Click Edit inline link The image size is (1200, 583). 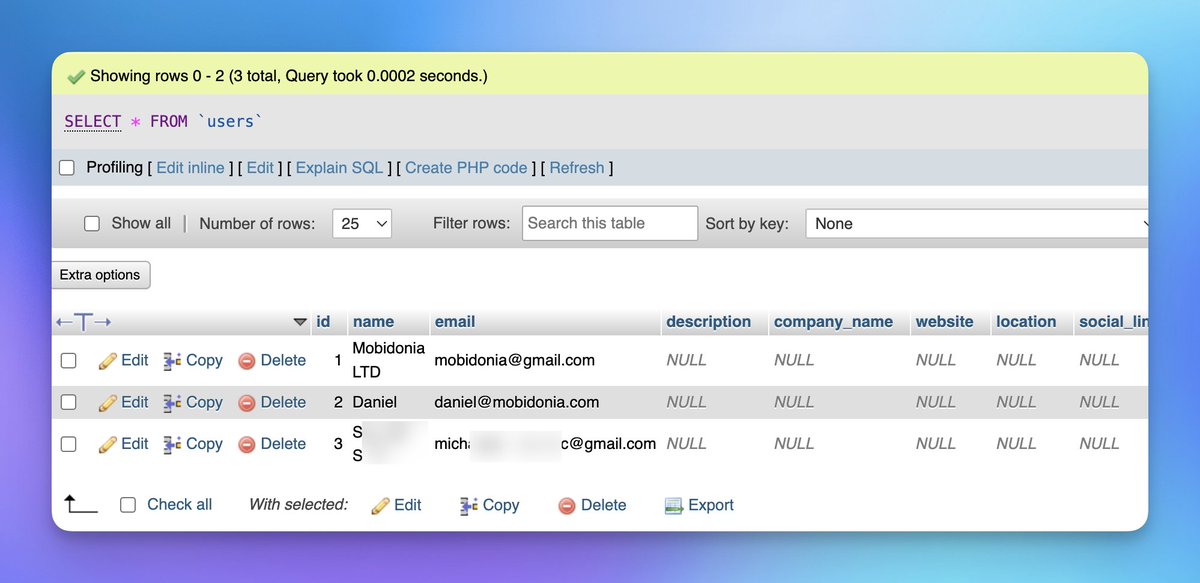tap(190, 168)
